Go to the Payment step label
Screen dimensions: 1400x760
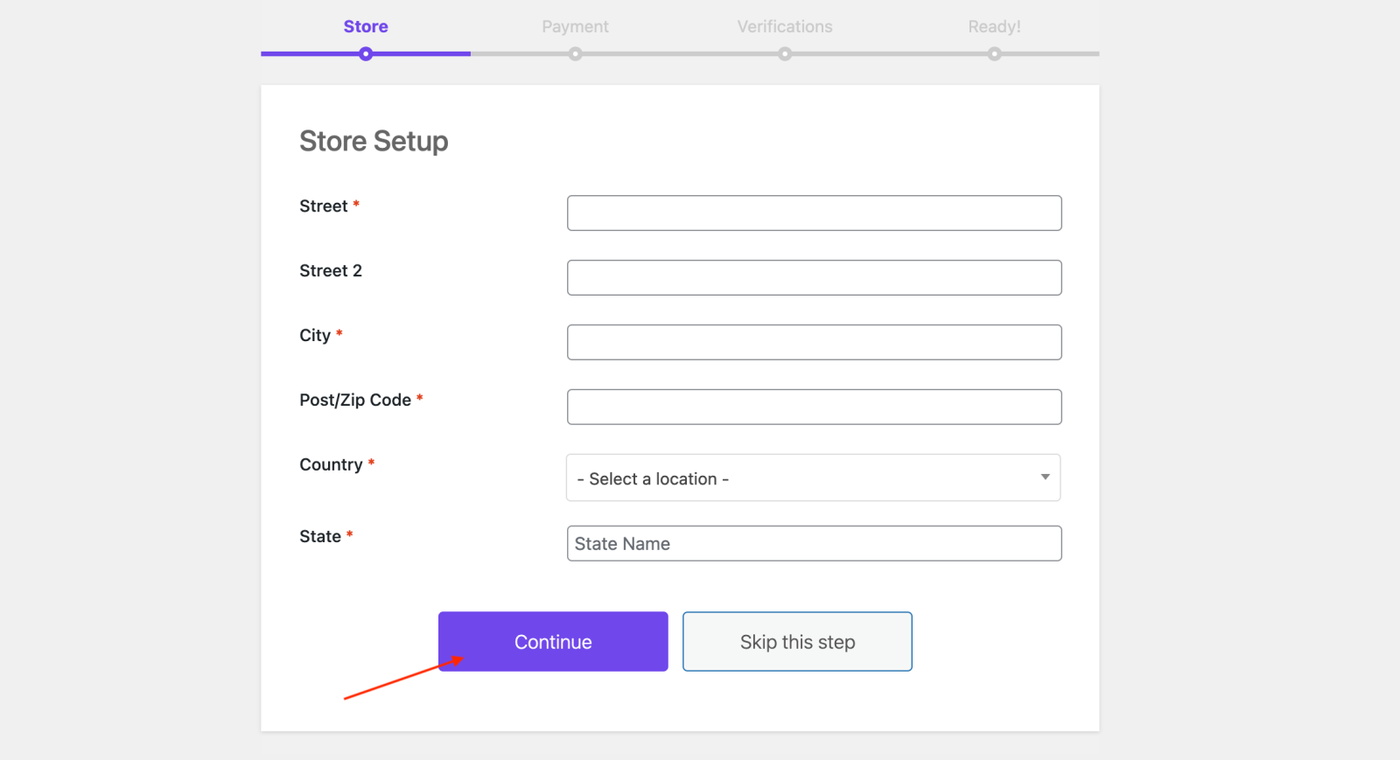(x=575, y=27)
